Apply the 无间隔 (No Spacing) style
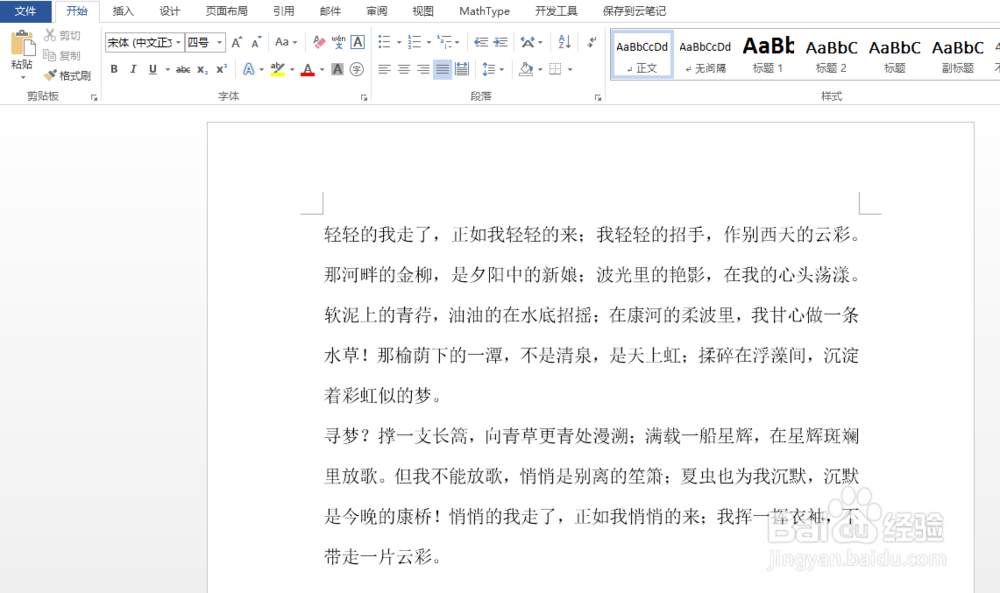Screen dimensions: 1000x593 point(705,55)
